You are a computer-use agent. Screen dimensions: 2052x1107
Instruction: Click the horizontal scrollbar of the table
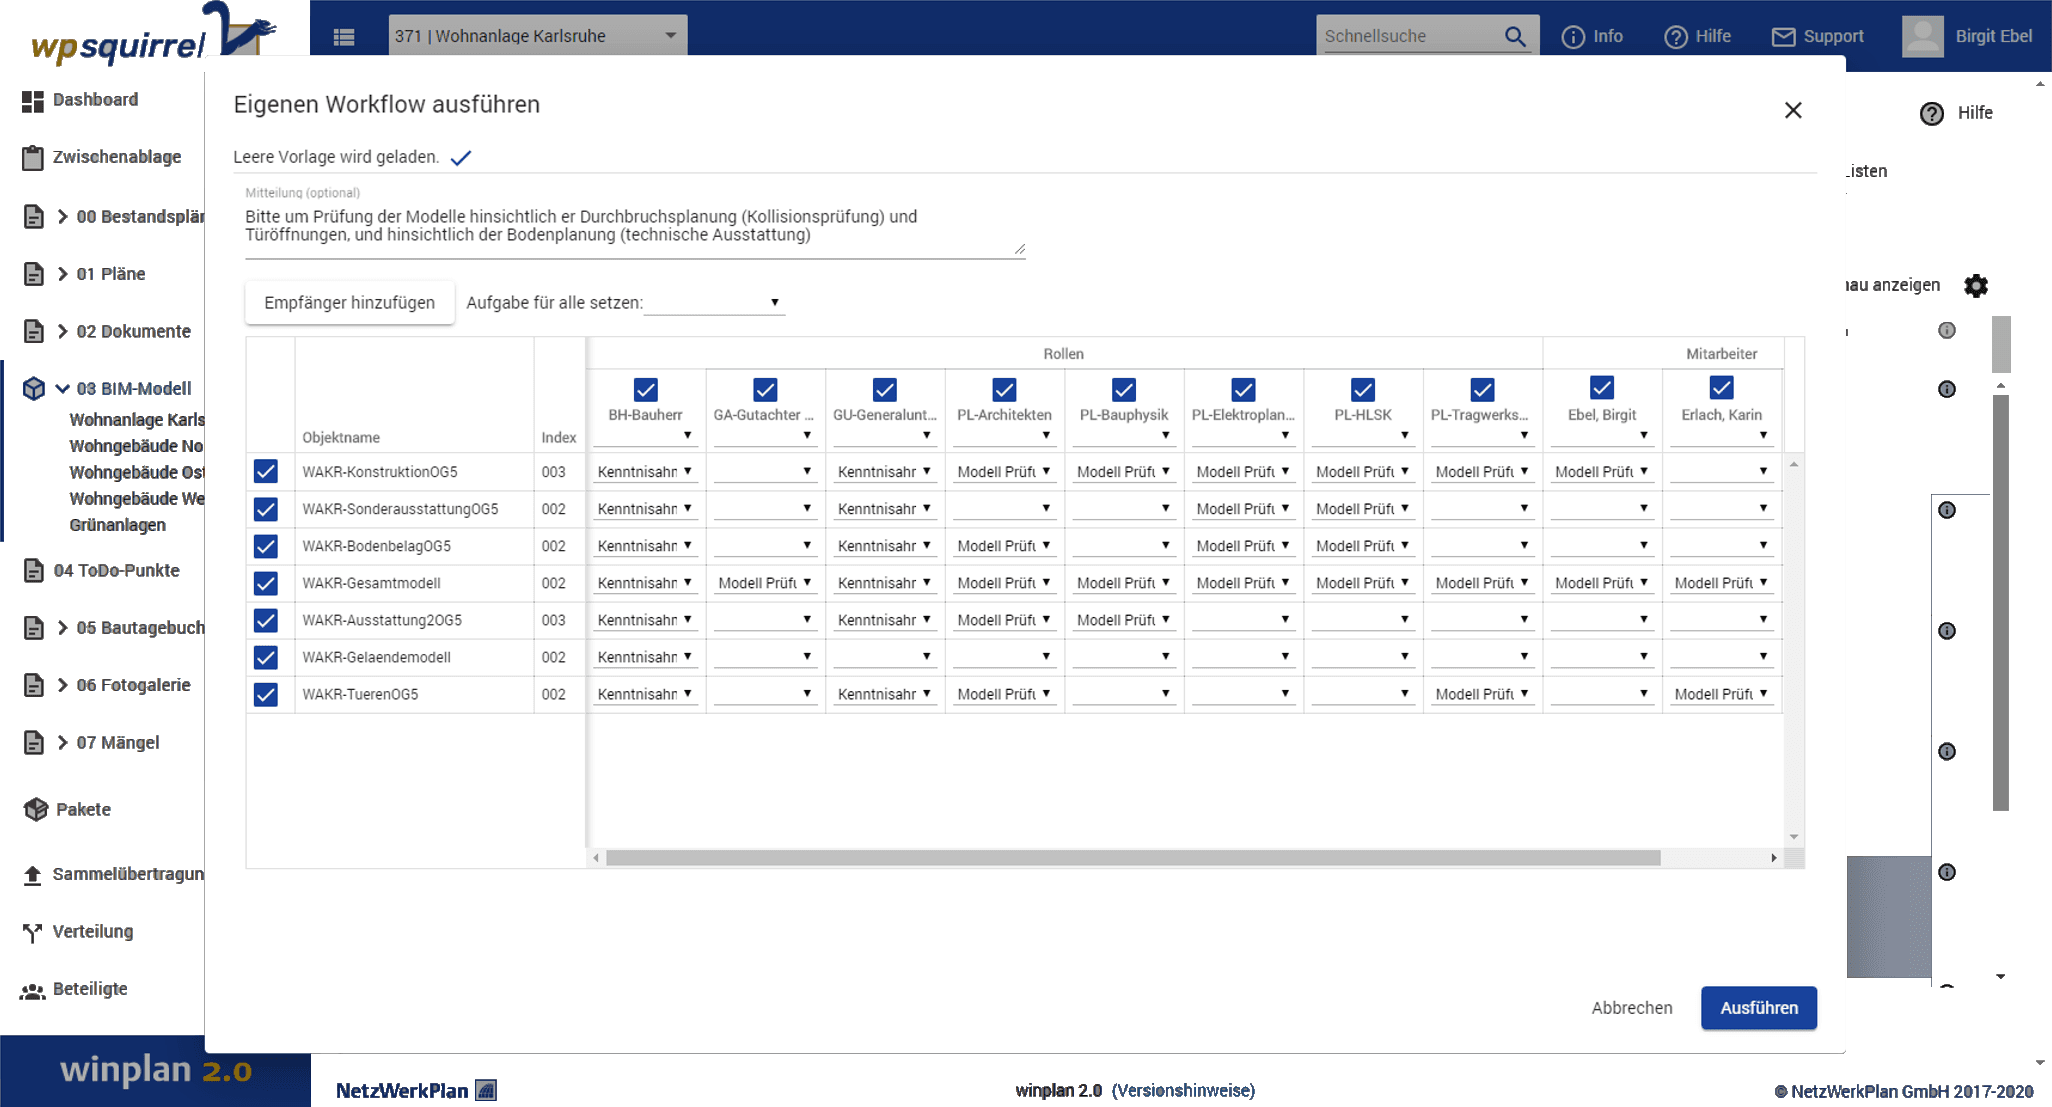(x=1133, y=858)
